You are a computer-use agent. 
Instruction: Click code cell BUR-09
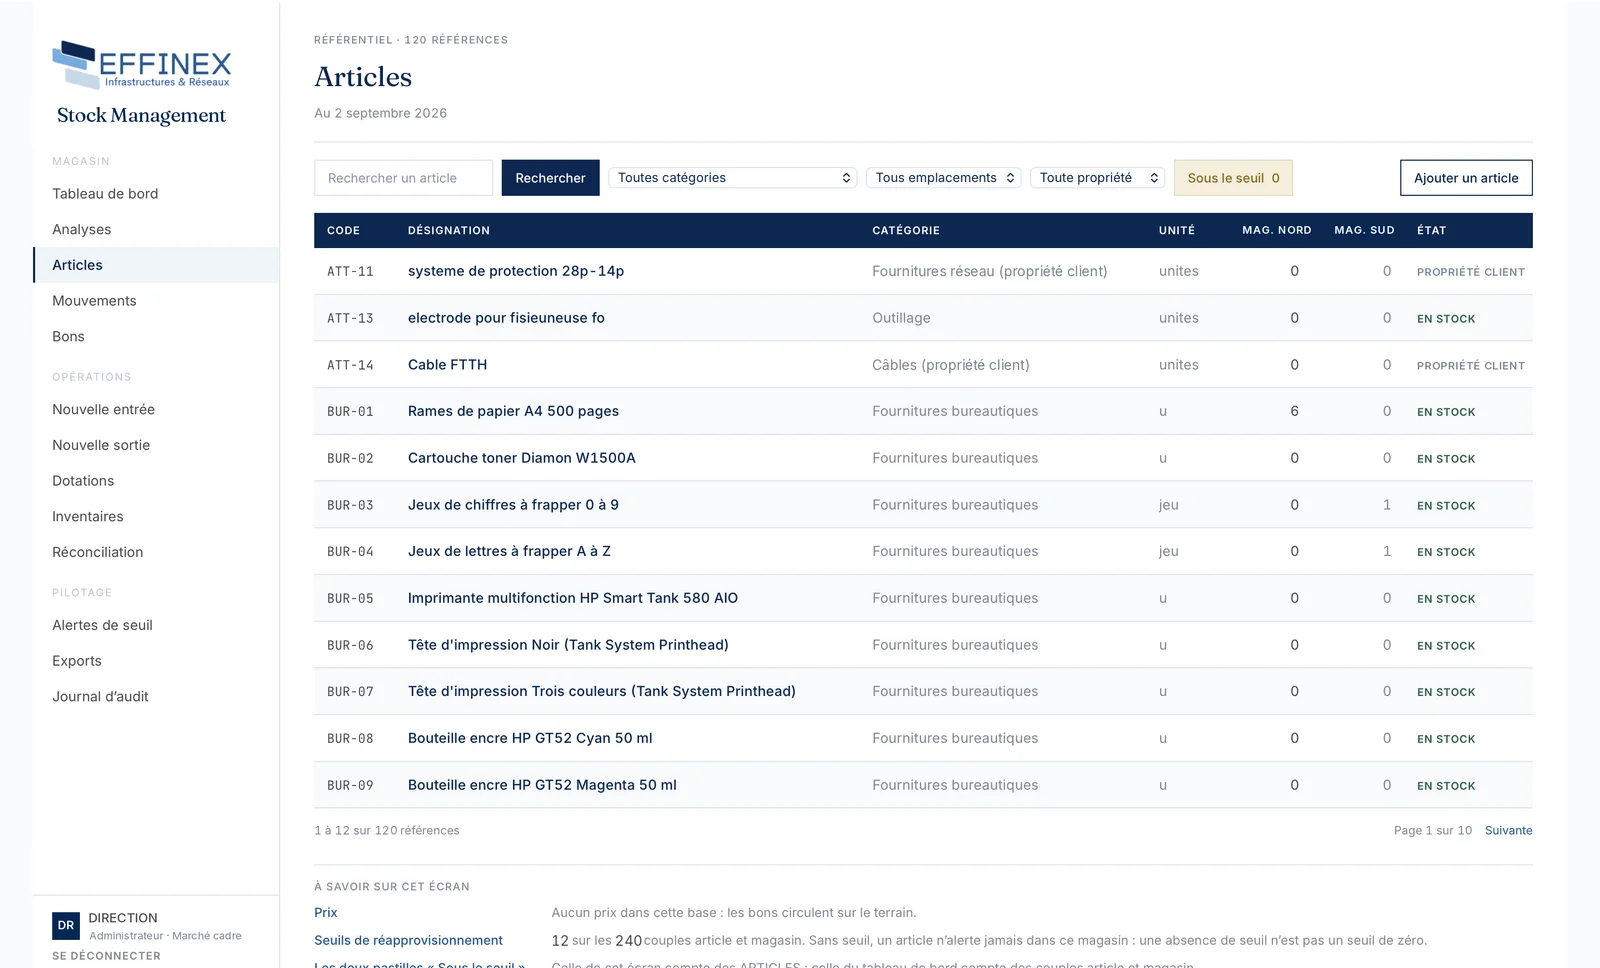[x=350, y=786]
